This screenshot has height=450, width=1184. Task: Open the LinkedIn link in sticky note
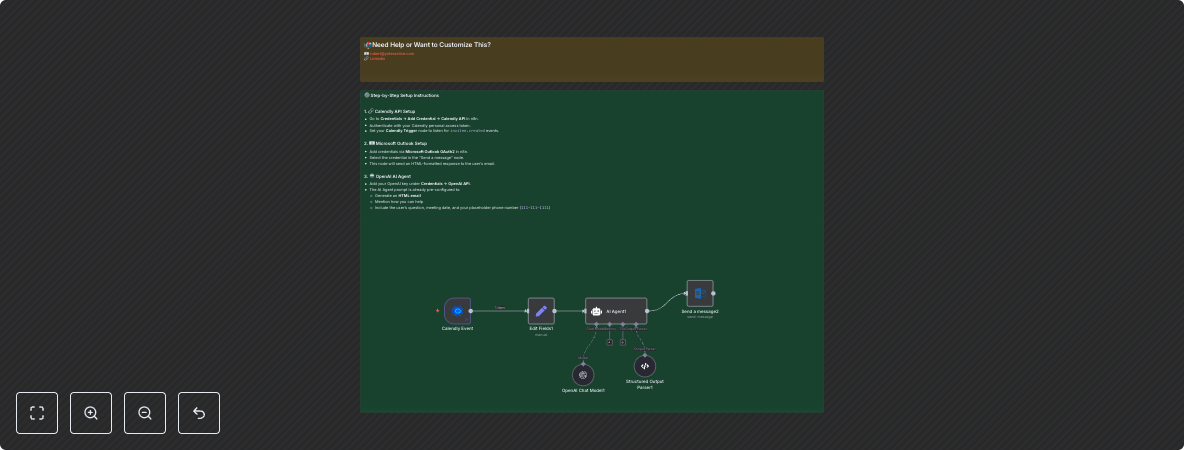(x=378, y=59)
